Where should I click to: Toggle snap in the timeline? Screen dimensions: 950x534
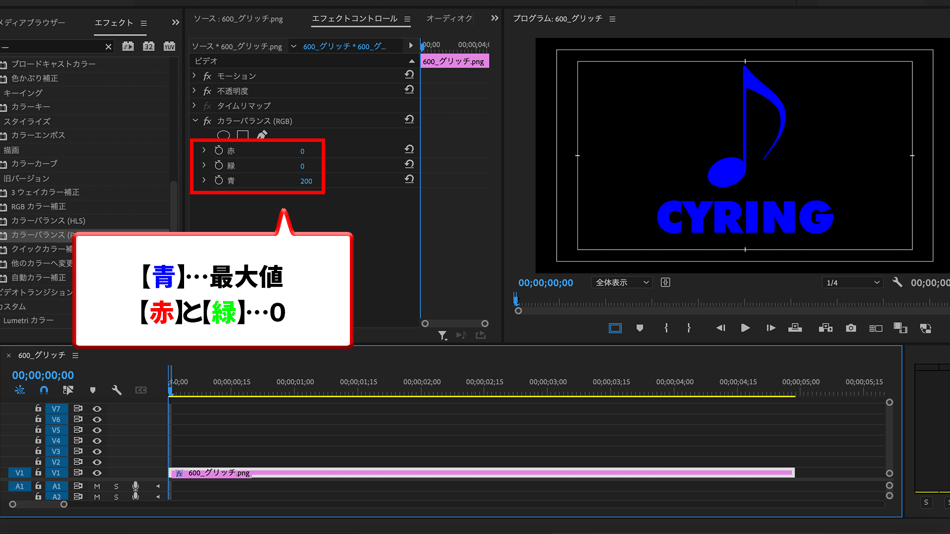click(x=44, y=390)
